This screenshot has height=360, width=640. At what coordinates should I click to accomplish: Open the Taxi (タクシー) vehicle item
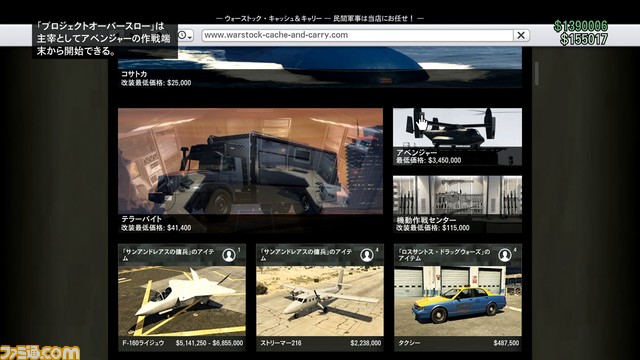(458, 298)
